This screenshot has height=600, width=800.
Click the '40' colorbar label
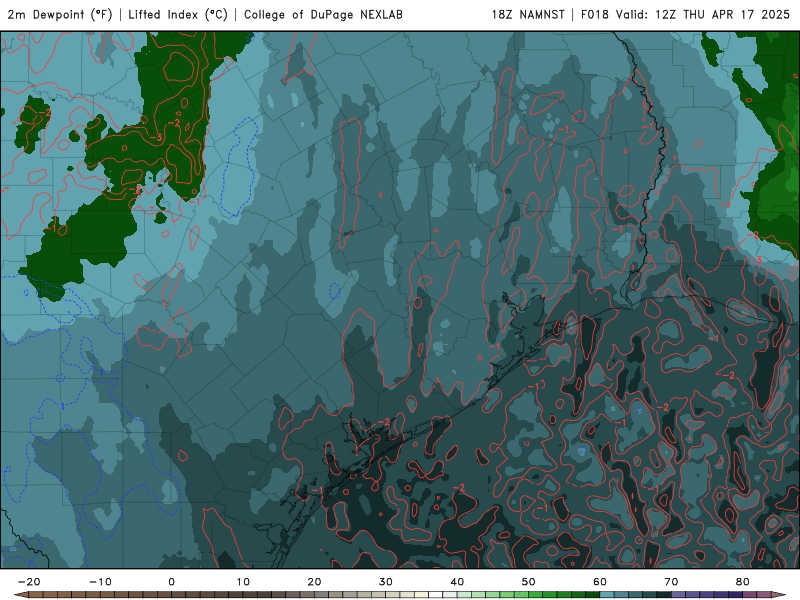click(457, 582)
